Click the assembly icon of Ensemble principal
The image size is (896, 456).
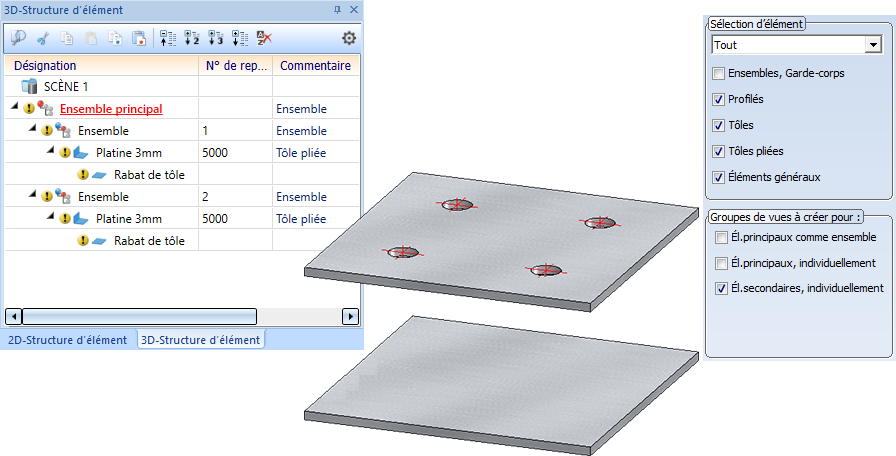pyautogui.click(x=46, y=108)
